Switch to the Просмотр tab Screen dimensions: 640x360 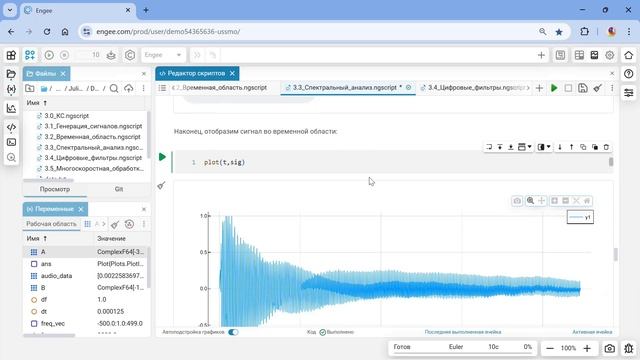[x=55, y=189]
